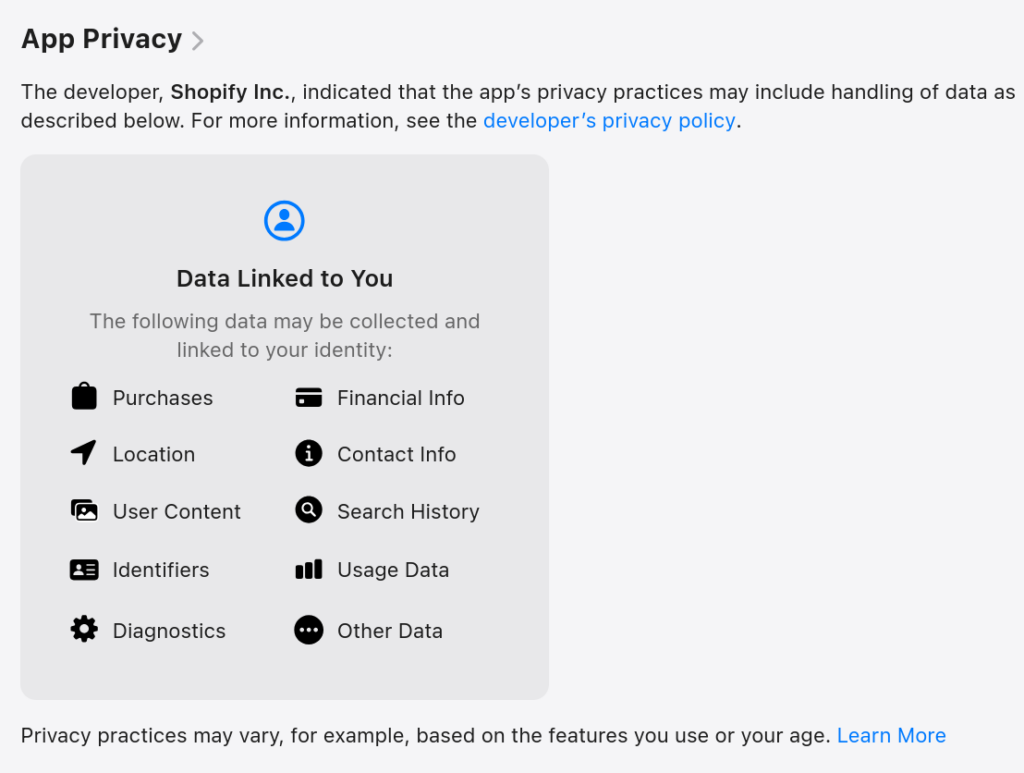
Task: Click the Shopify Inc. developer name
Action: (x=232, y=93)
